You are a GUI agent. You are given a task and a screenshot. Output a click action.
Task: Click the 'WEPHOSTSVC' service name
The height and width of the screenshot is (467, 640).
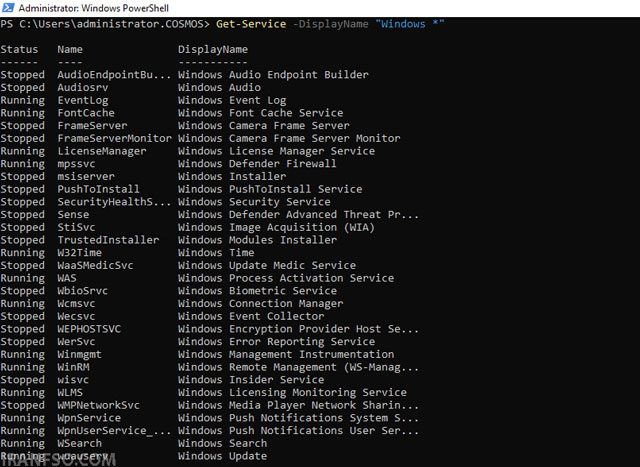click(89, 329)
